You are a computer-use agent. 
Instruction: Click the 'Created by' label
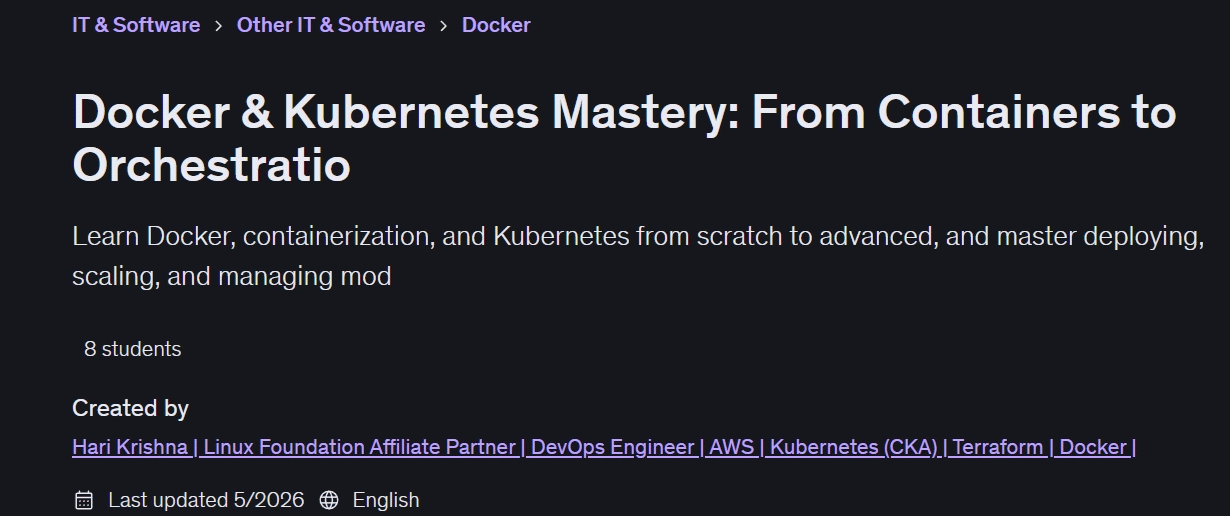pyautogui.click(x=130, y=408)
